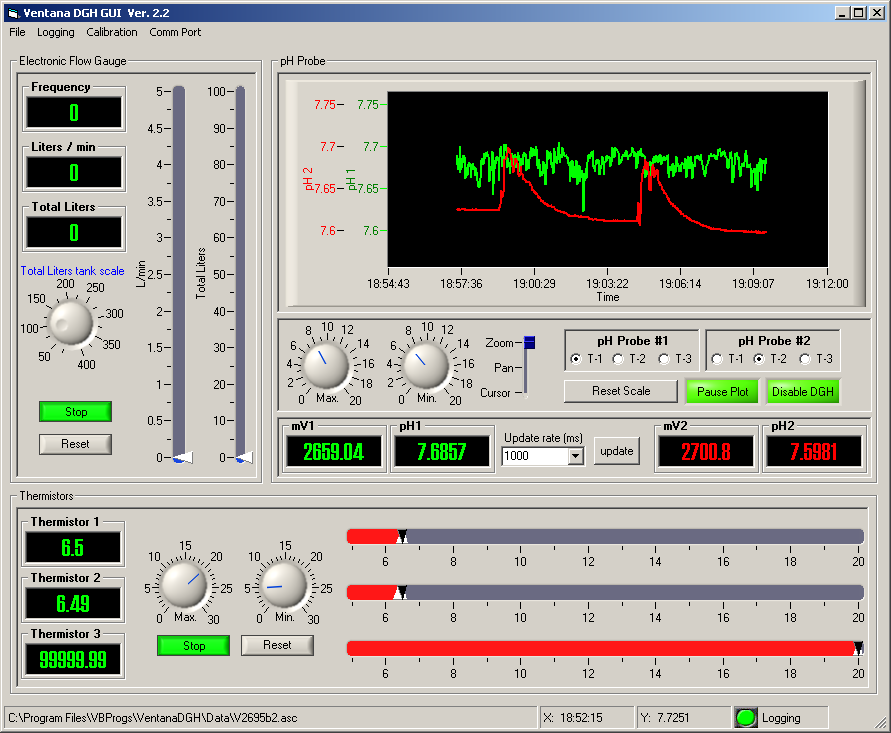
Task: Click the pH2 value 7.5981
Action: click(x=814, y=452)
